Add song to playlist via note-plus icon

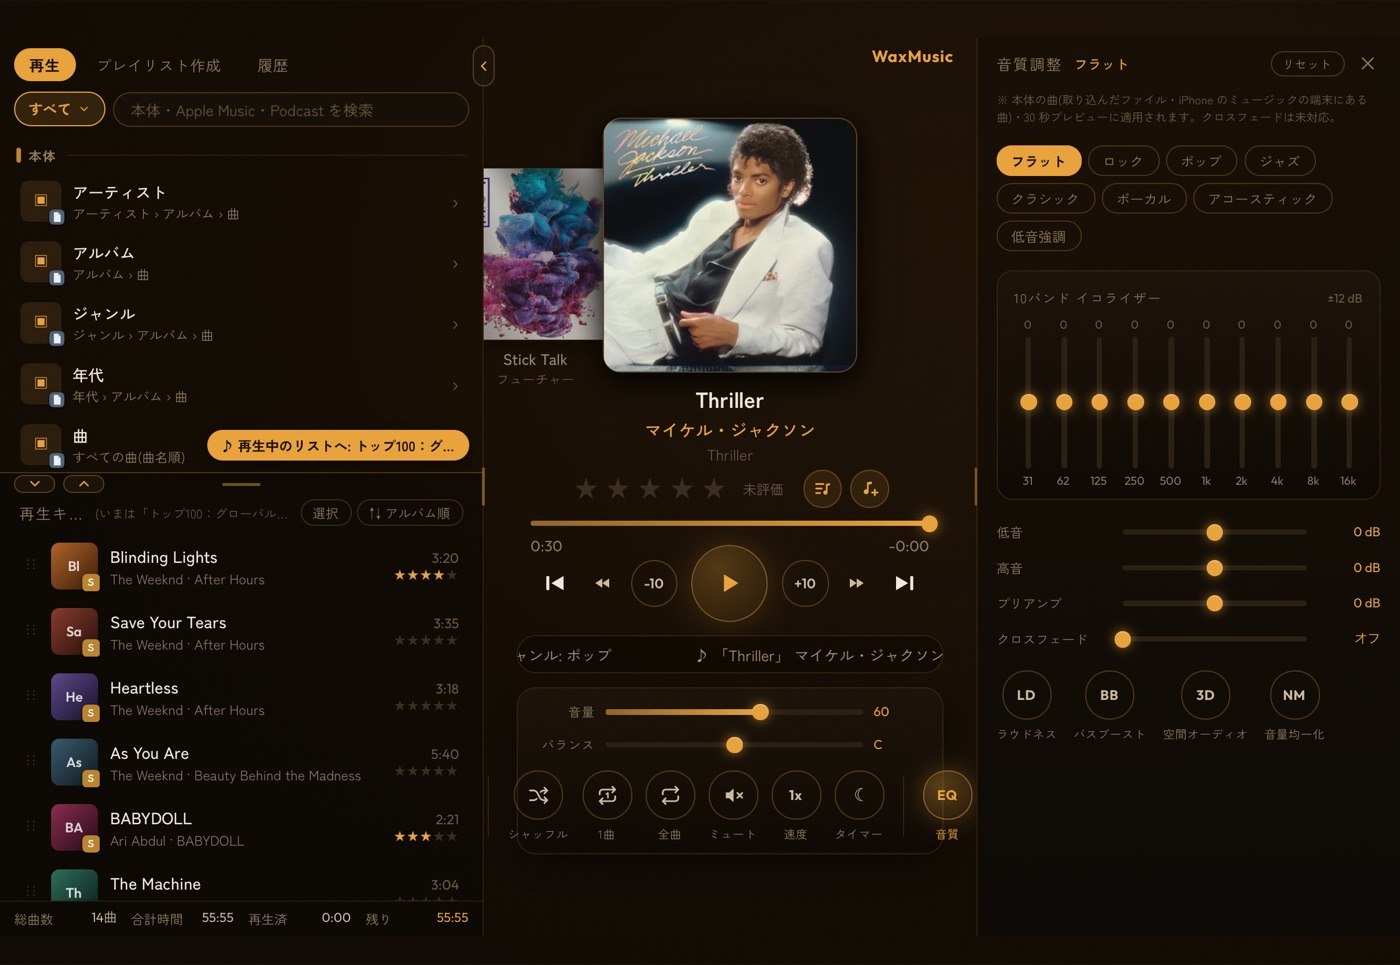coord(870,489)
